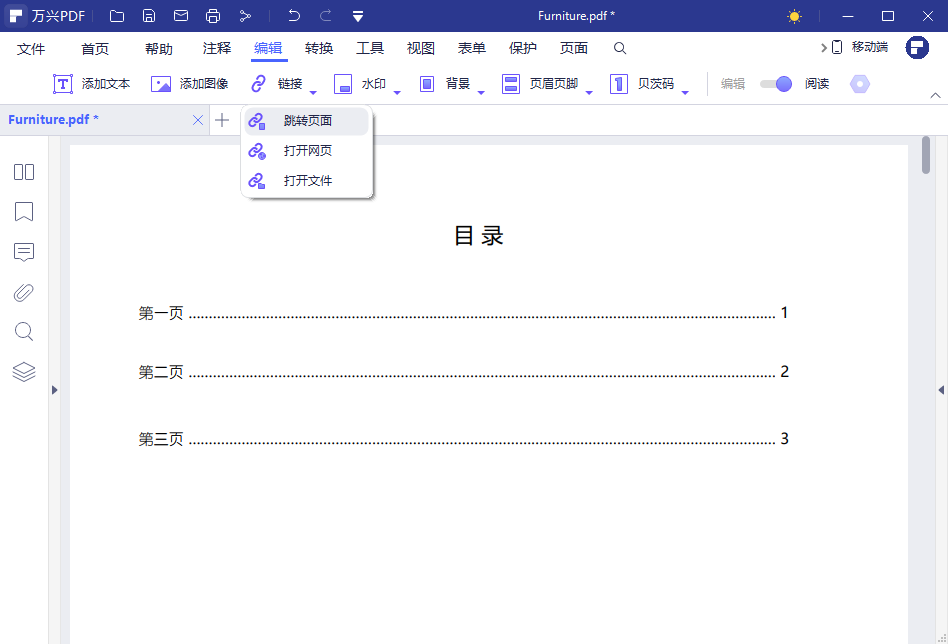The height and width of the screenshot is (644, 948).
Task: Toggle between 编辑 and 阅读 mode
Action: pyautogui.click(x=776, y=84)
